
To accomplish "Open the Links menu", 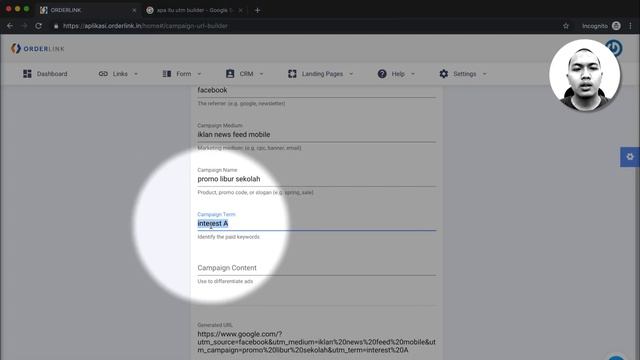I will pyautogui.click(x=119, y=74).
